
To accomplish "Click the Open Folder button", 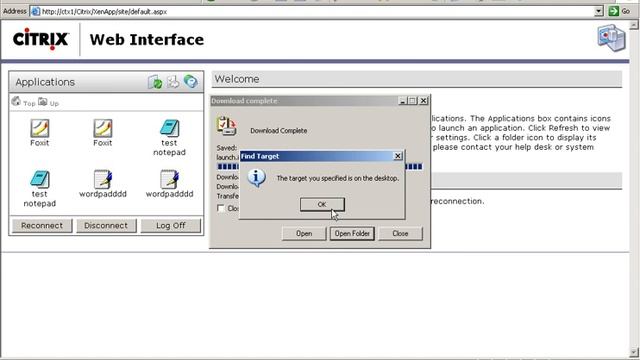I will coord(352,233).
